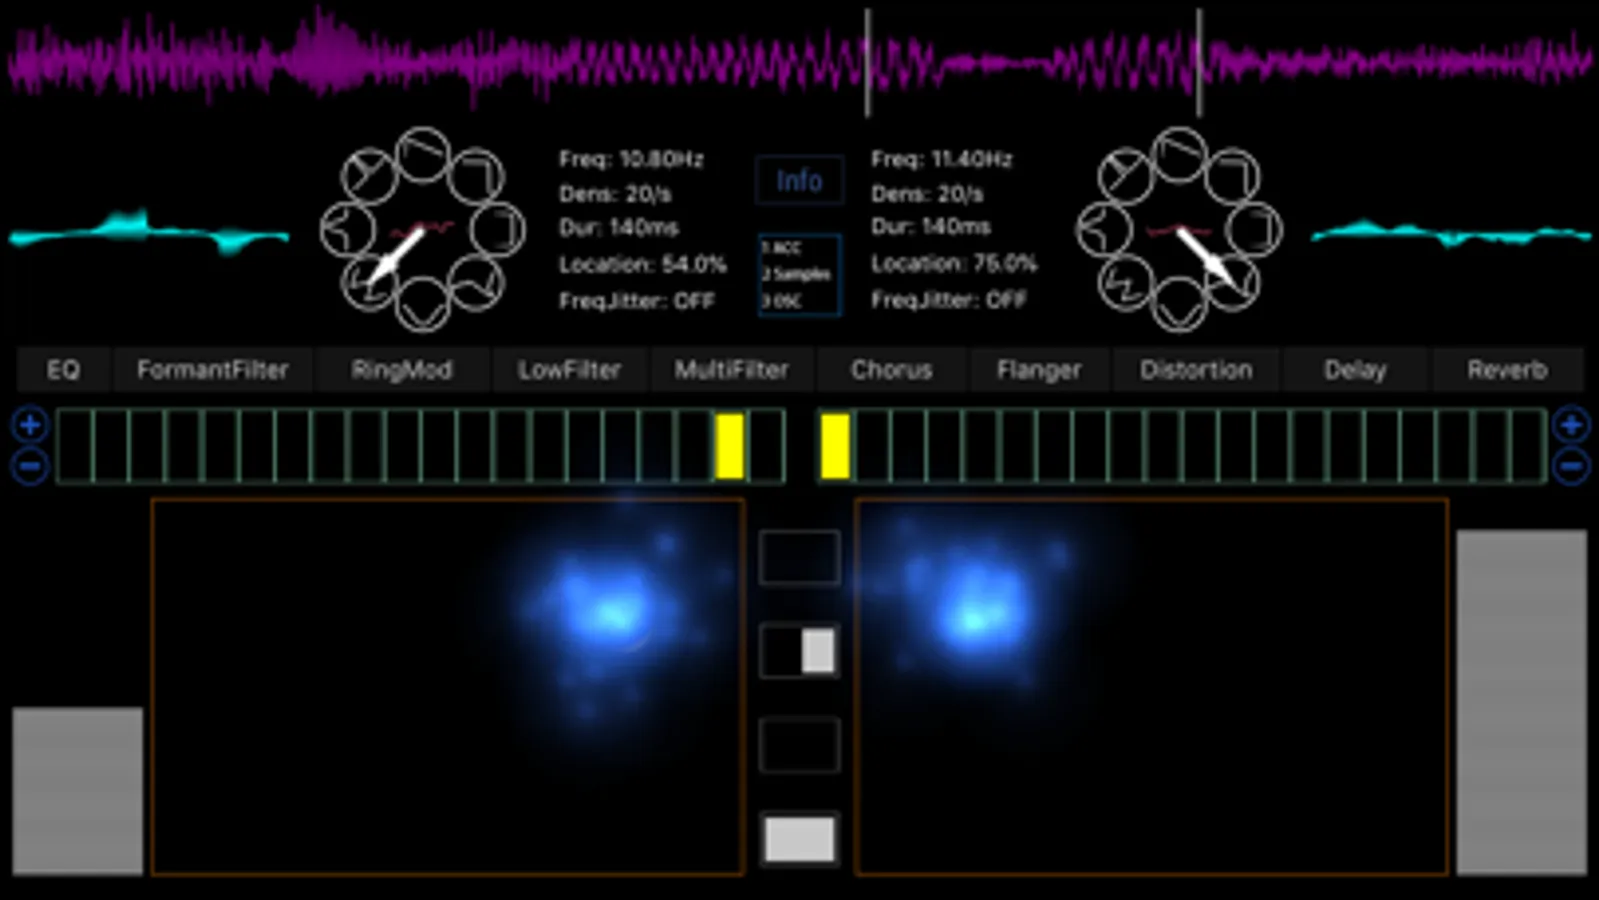Viewport: 1599px width, 900px height.
Task: Switch to the MultiFilter tab
Action: [x=732, y=370]
